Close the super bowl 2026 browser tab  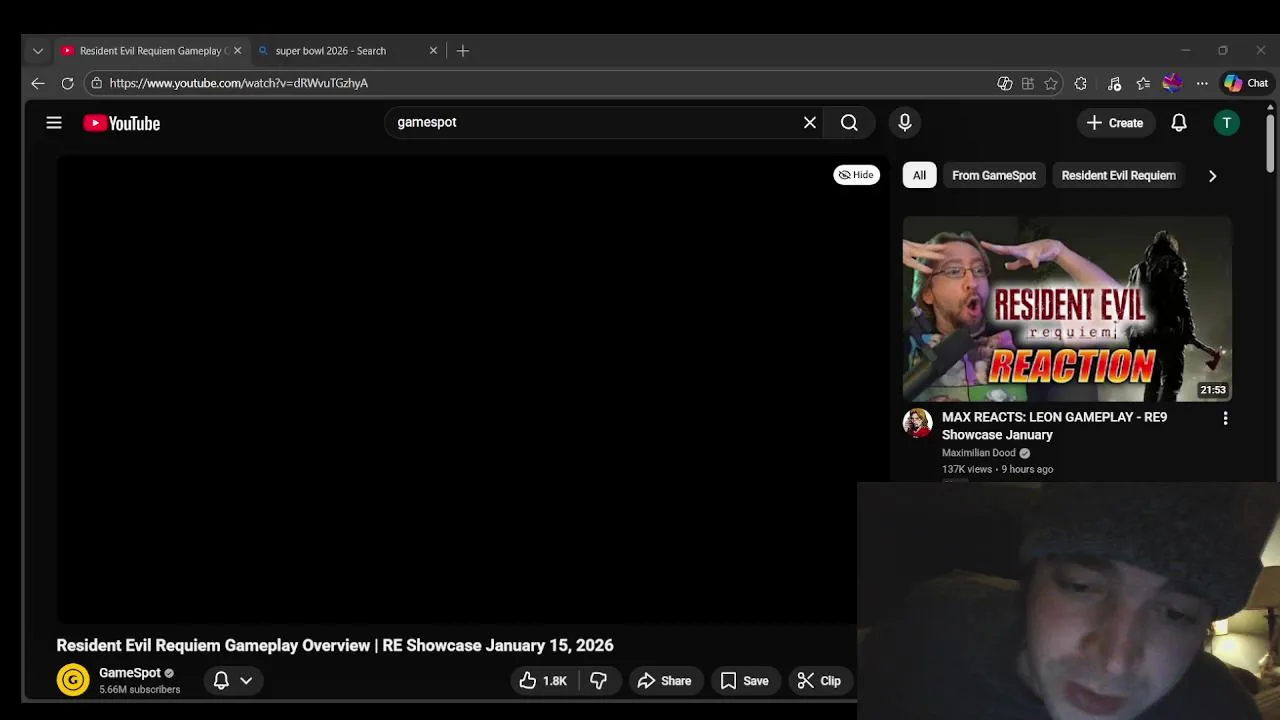(x=433, y=51)
